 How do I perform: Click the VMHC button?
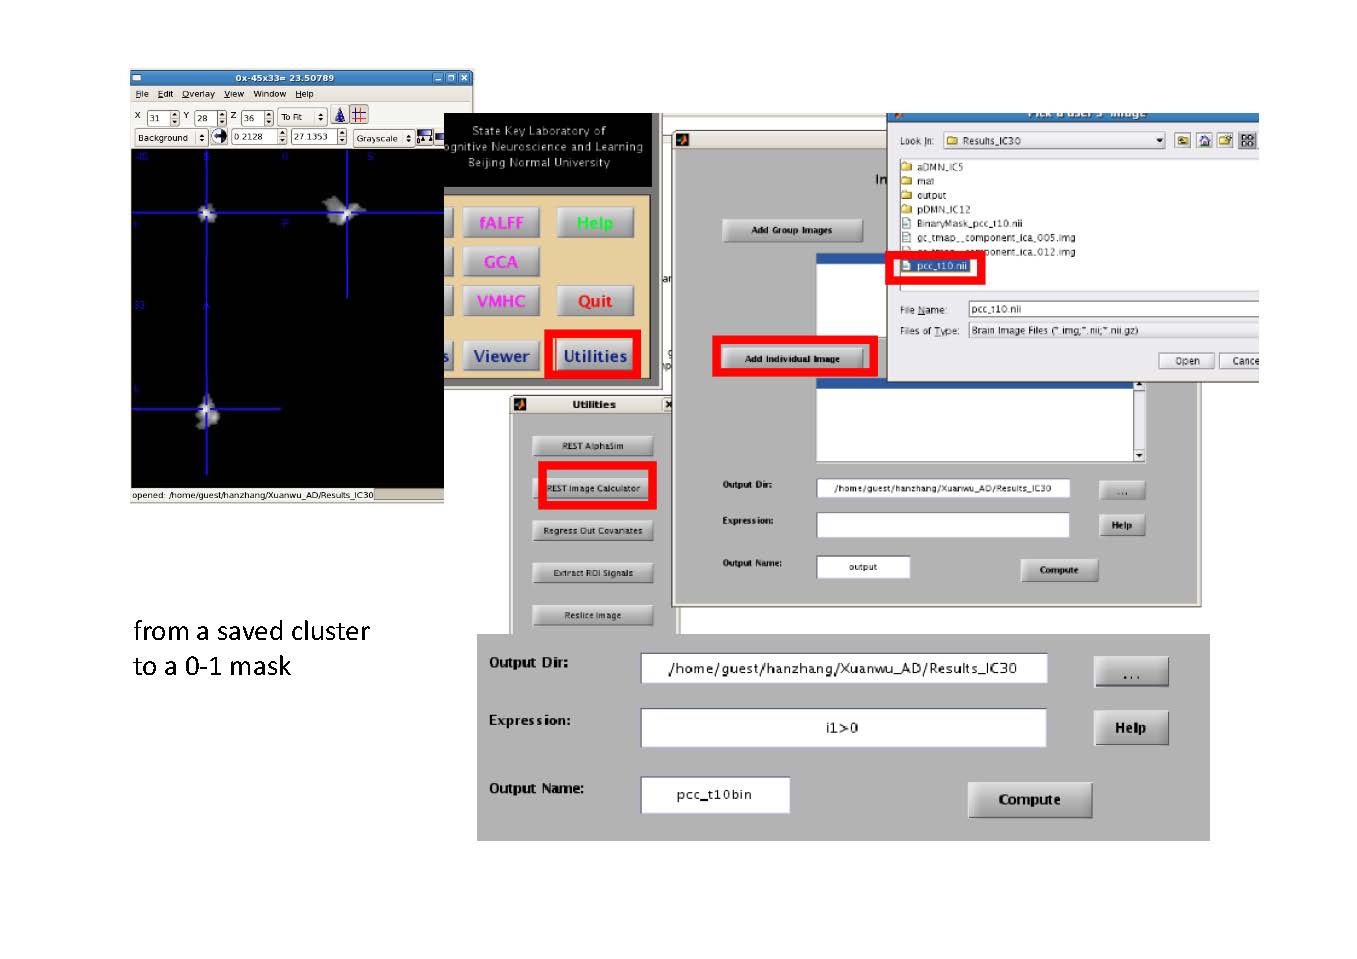coord(501,301)
